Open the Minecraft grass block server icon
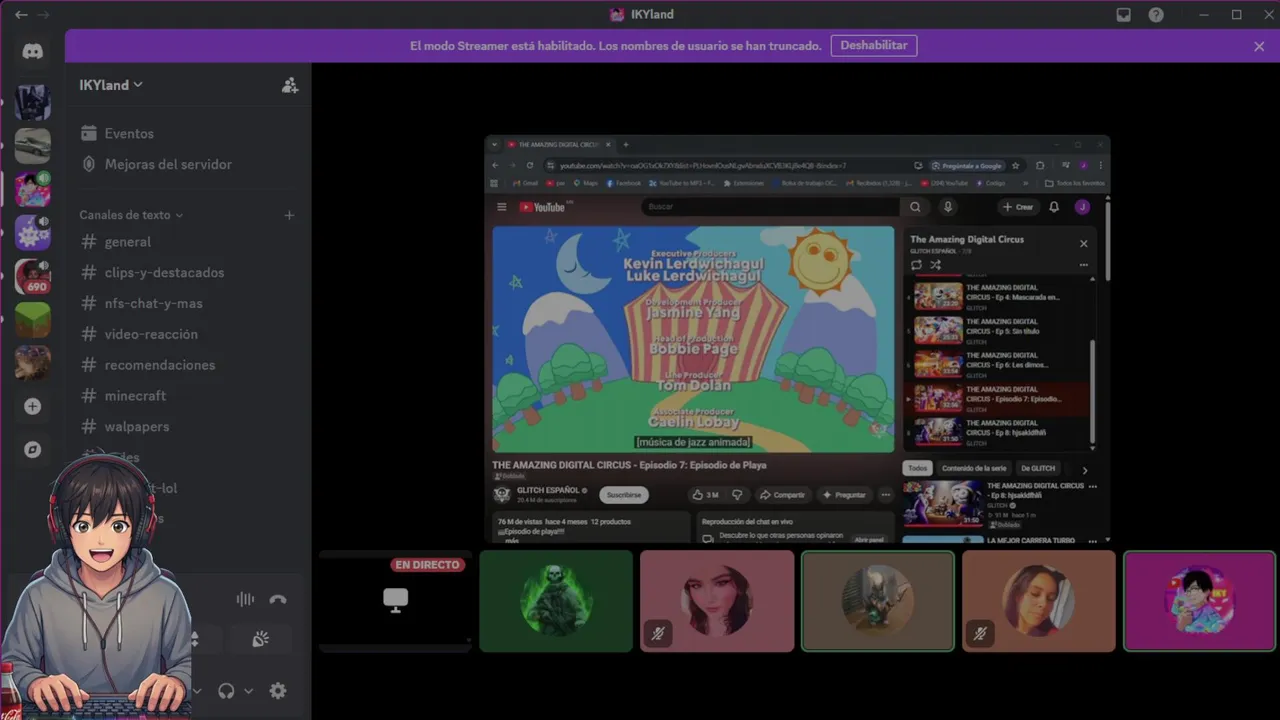 pos(32,320)
